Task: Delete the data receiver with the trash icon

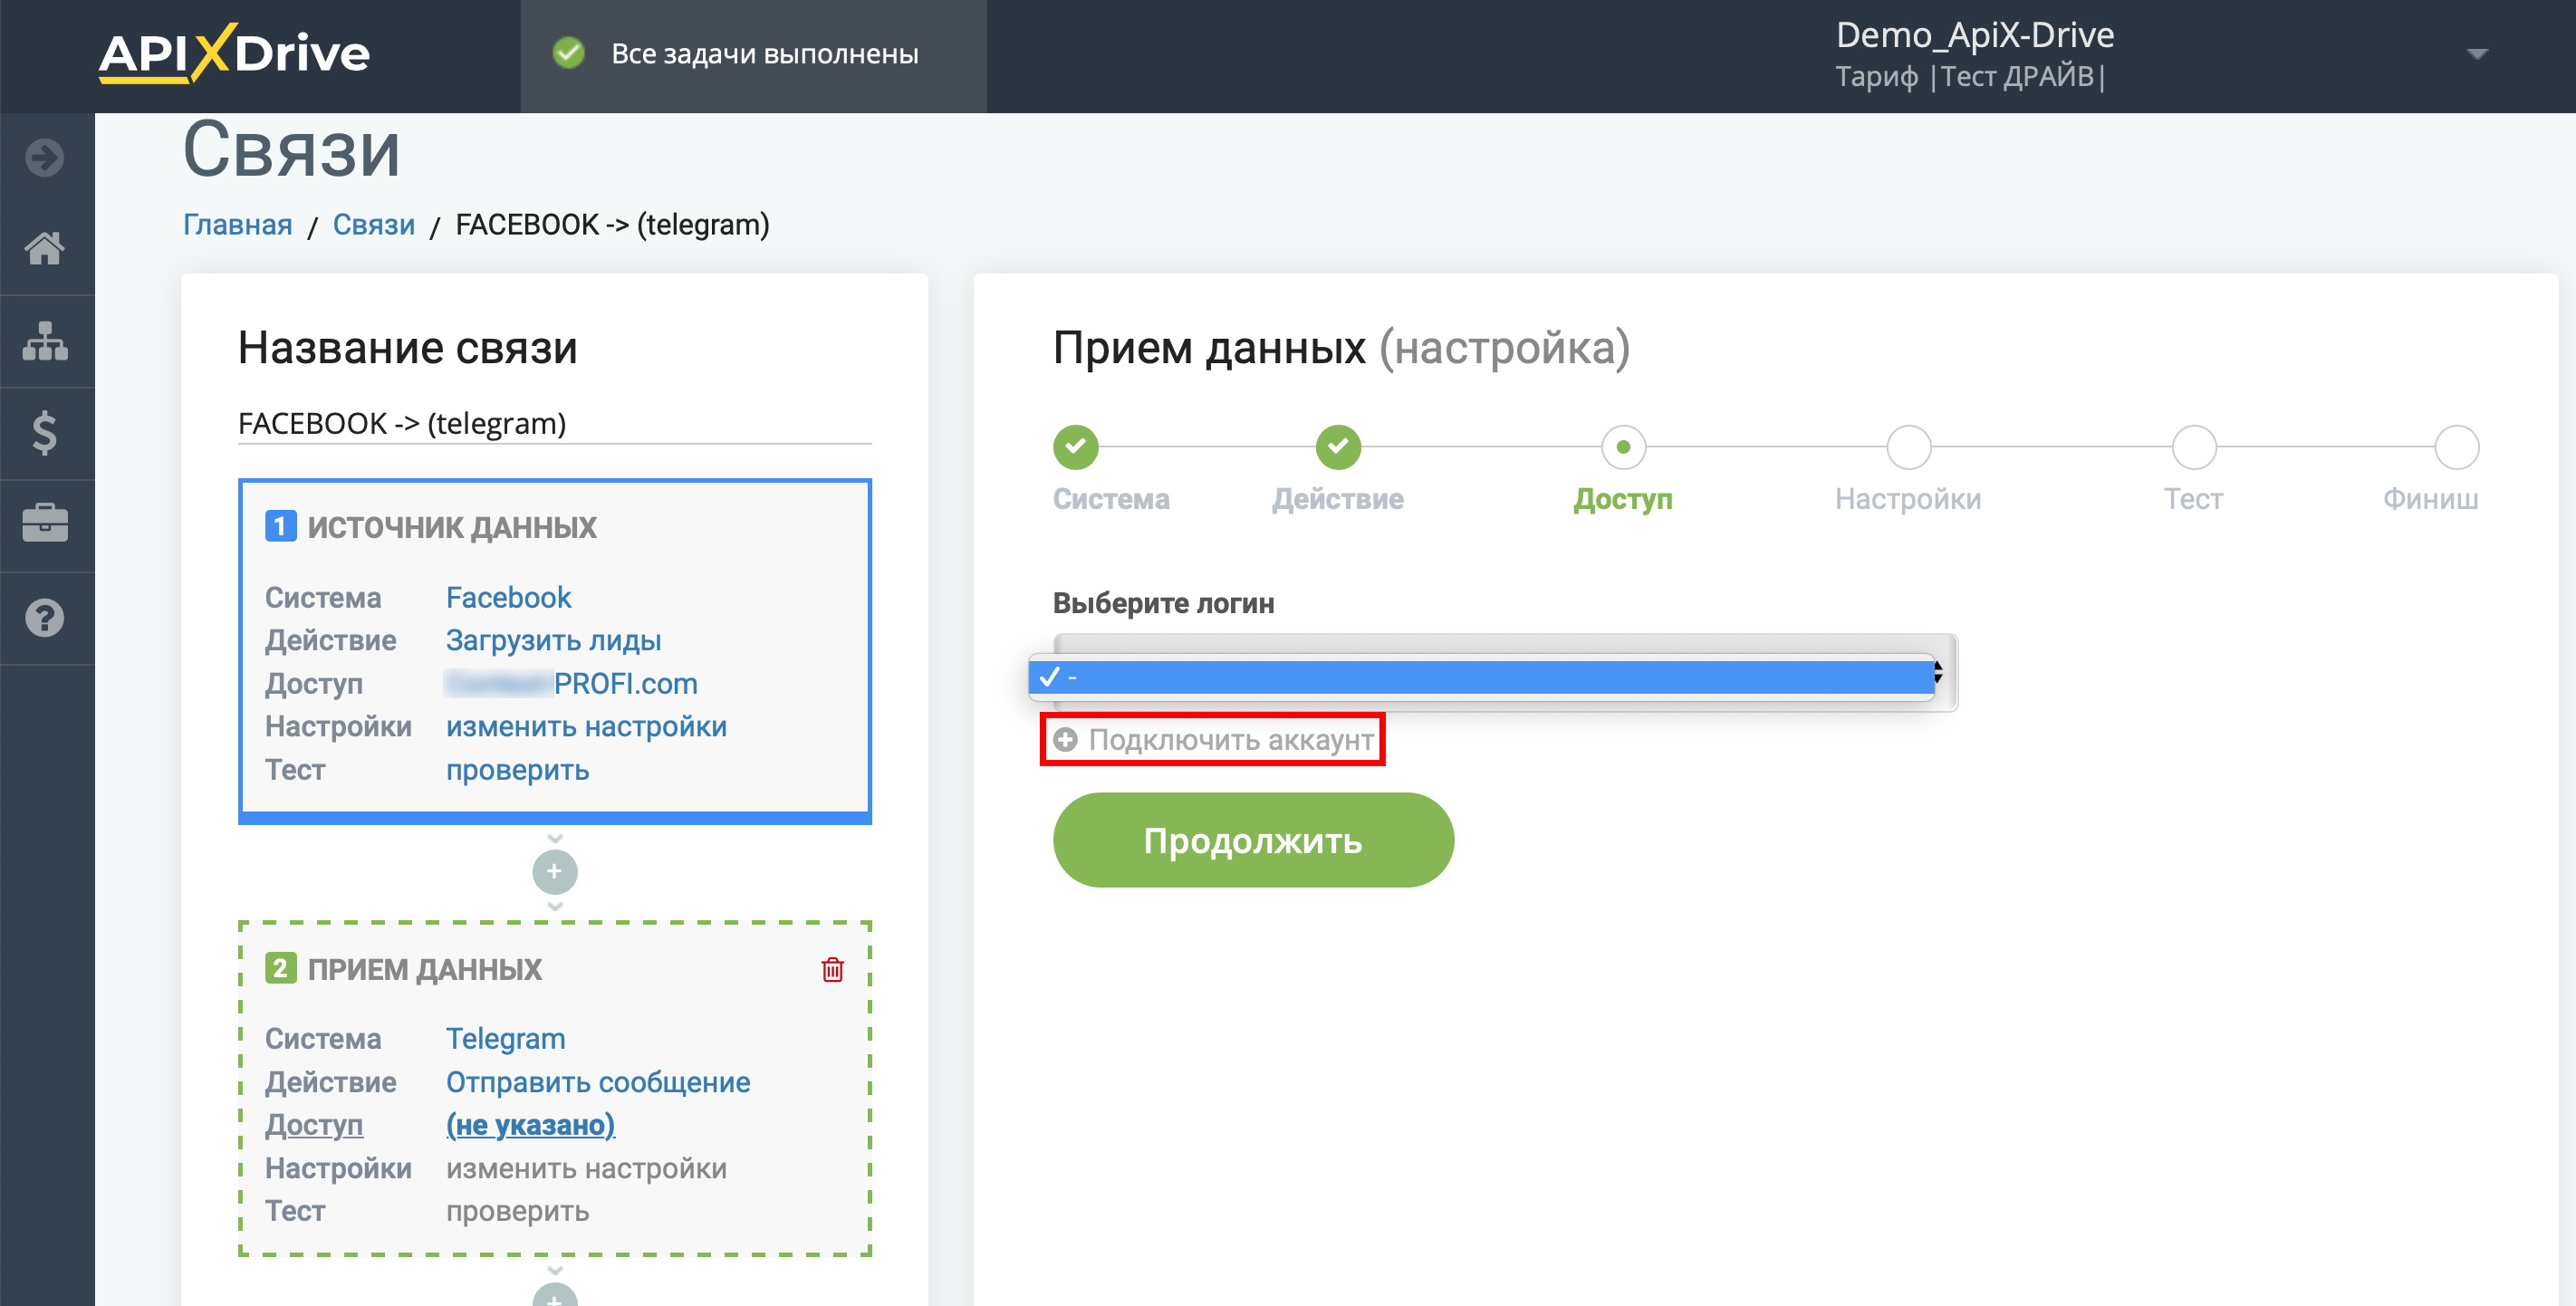Action: (832, 969)
